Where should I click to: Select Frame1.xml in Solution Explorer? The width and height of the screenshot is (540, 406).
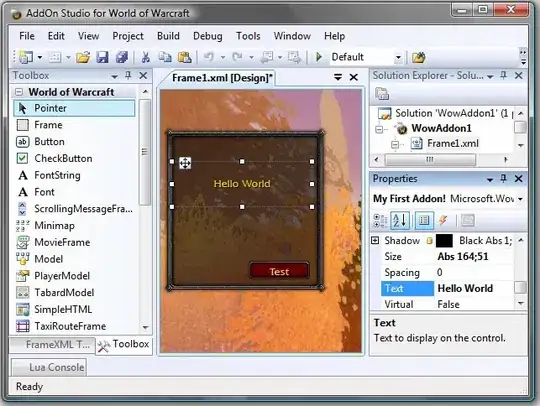453,143
